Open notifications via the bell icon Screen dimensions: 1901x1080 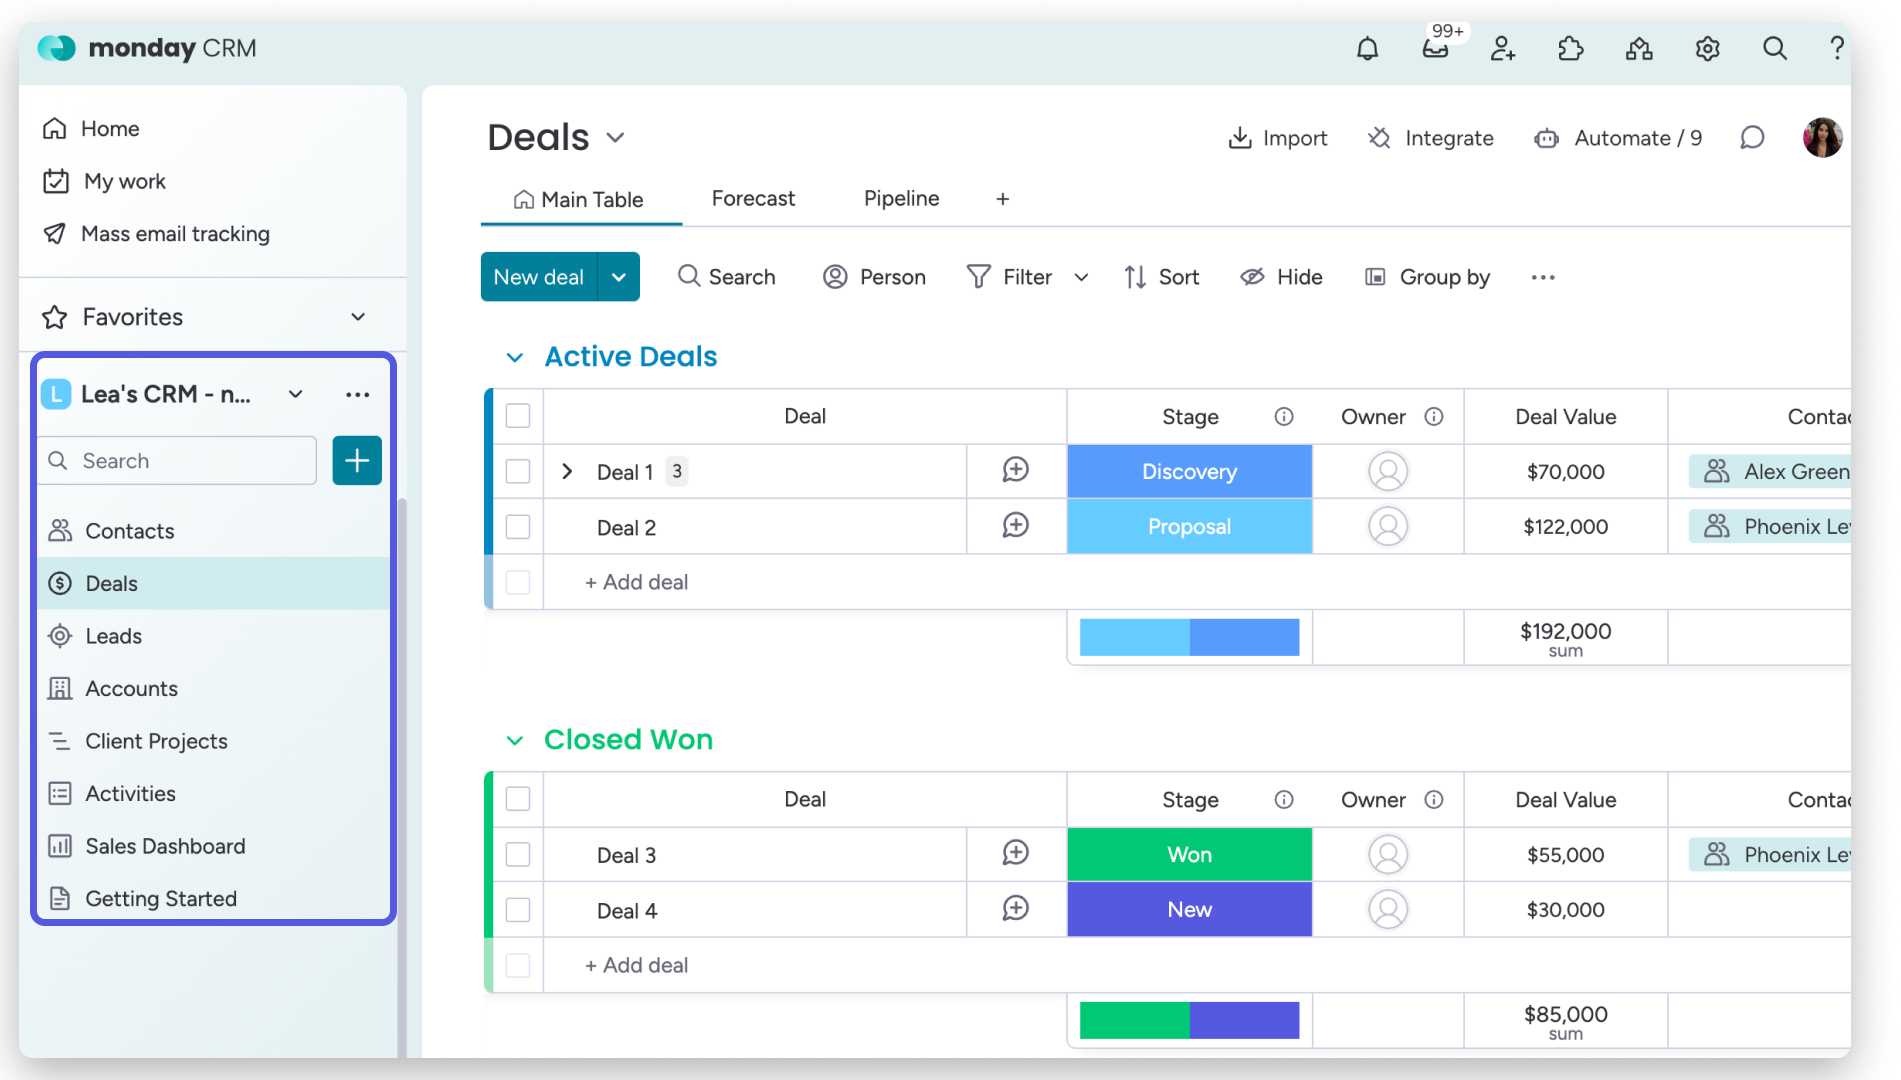[1367, 48]
